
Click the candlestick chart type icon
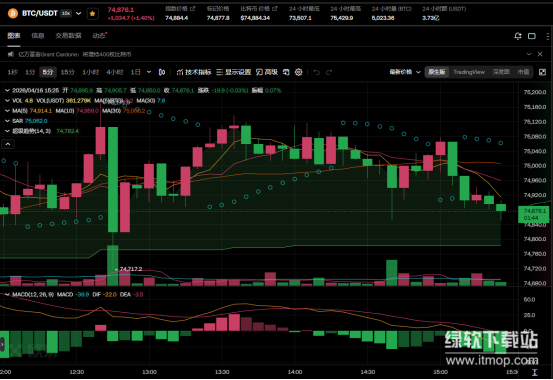[162, 72]
